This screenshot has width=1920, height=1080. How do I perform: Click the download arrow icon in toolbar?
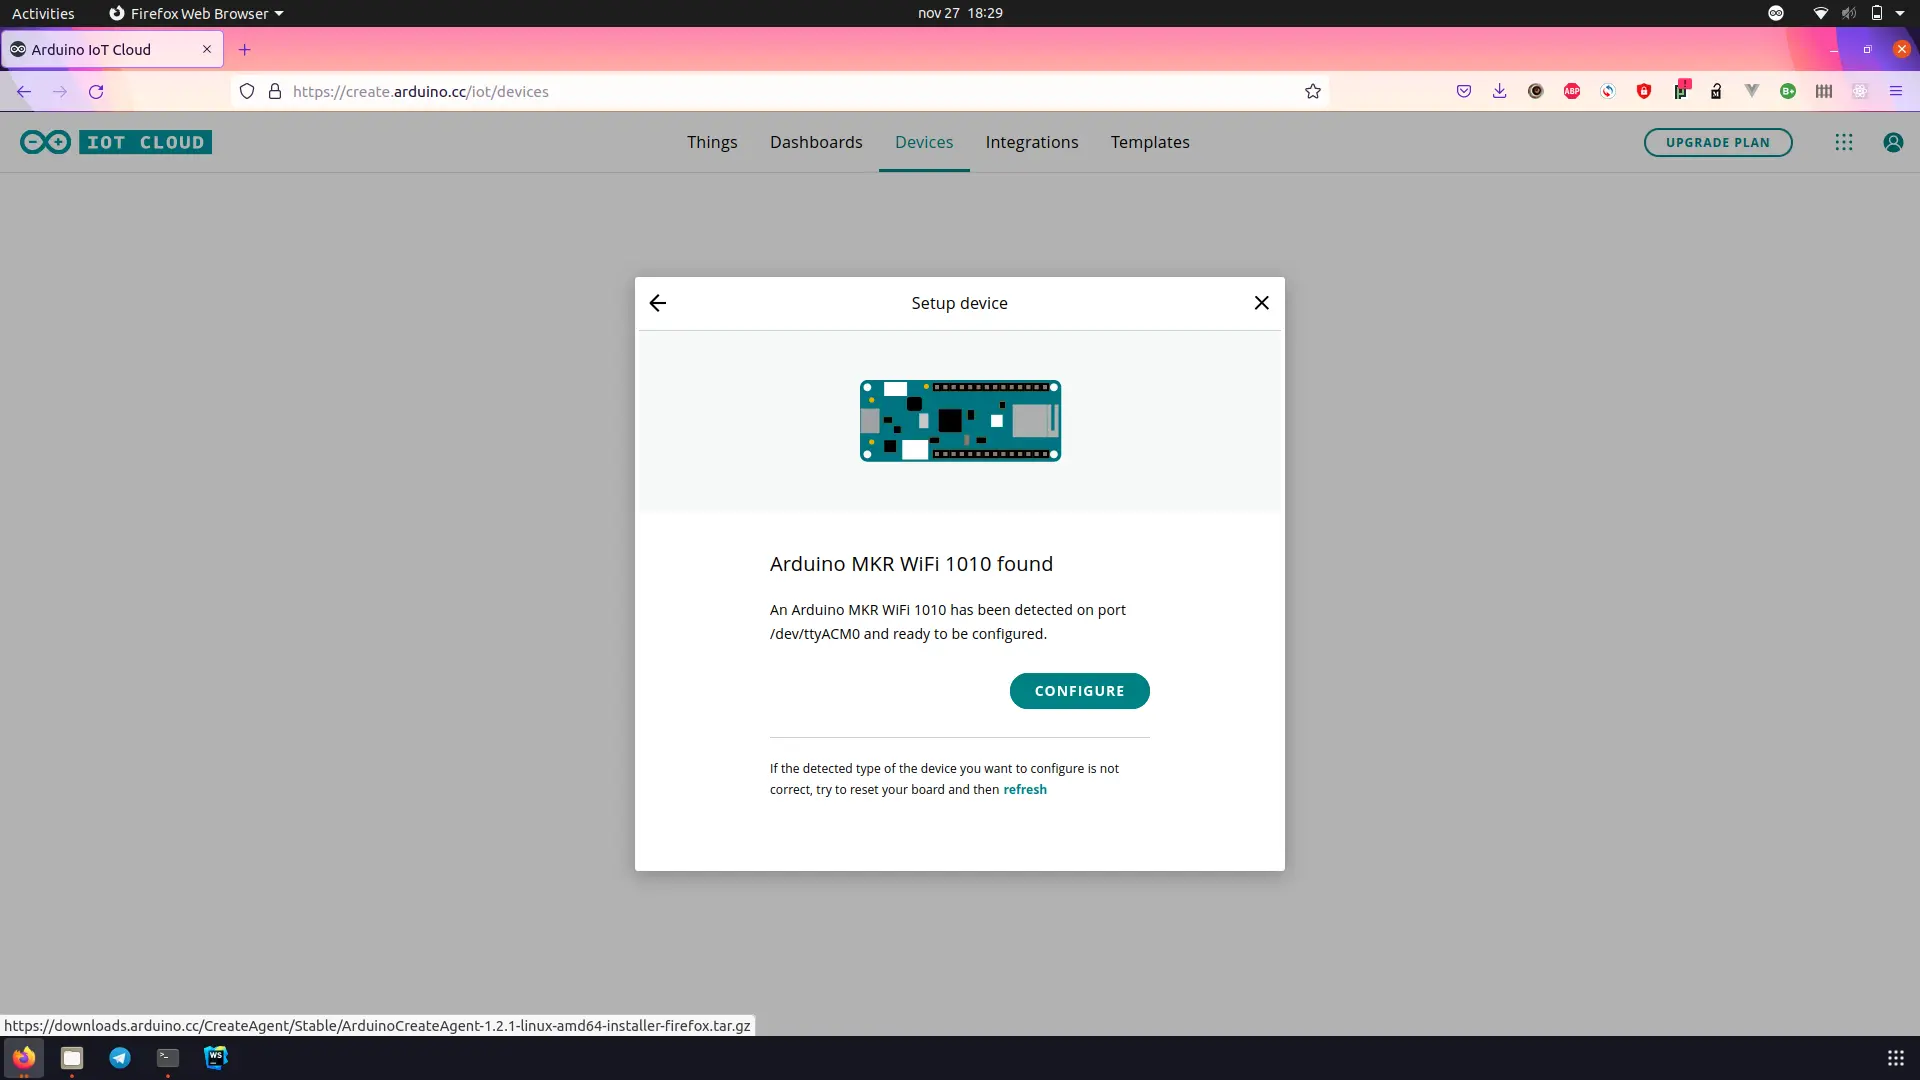1499,91
